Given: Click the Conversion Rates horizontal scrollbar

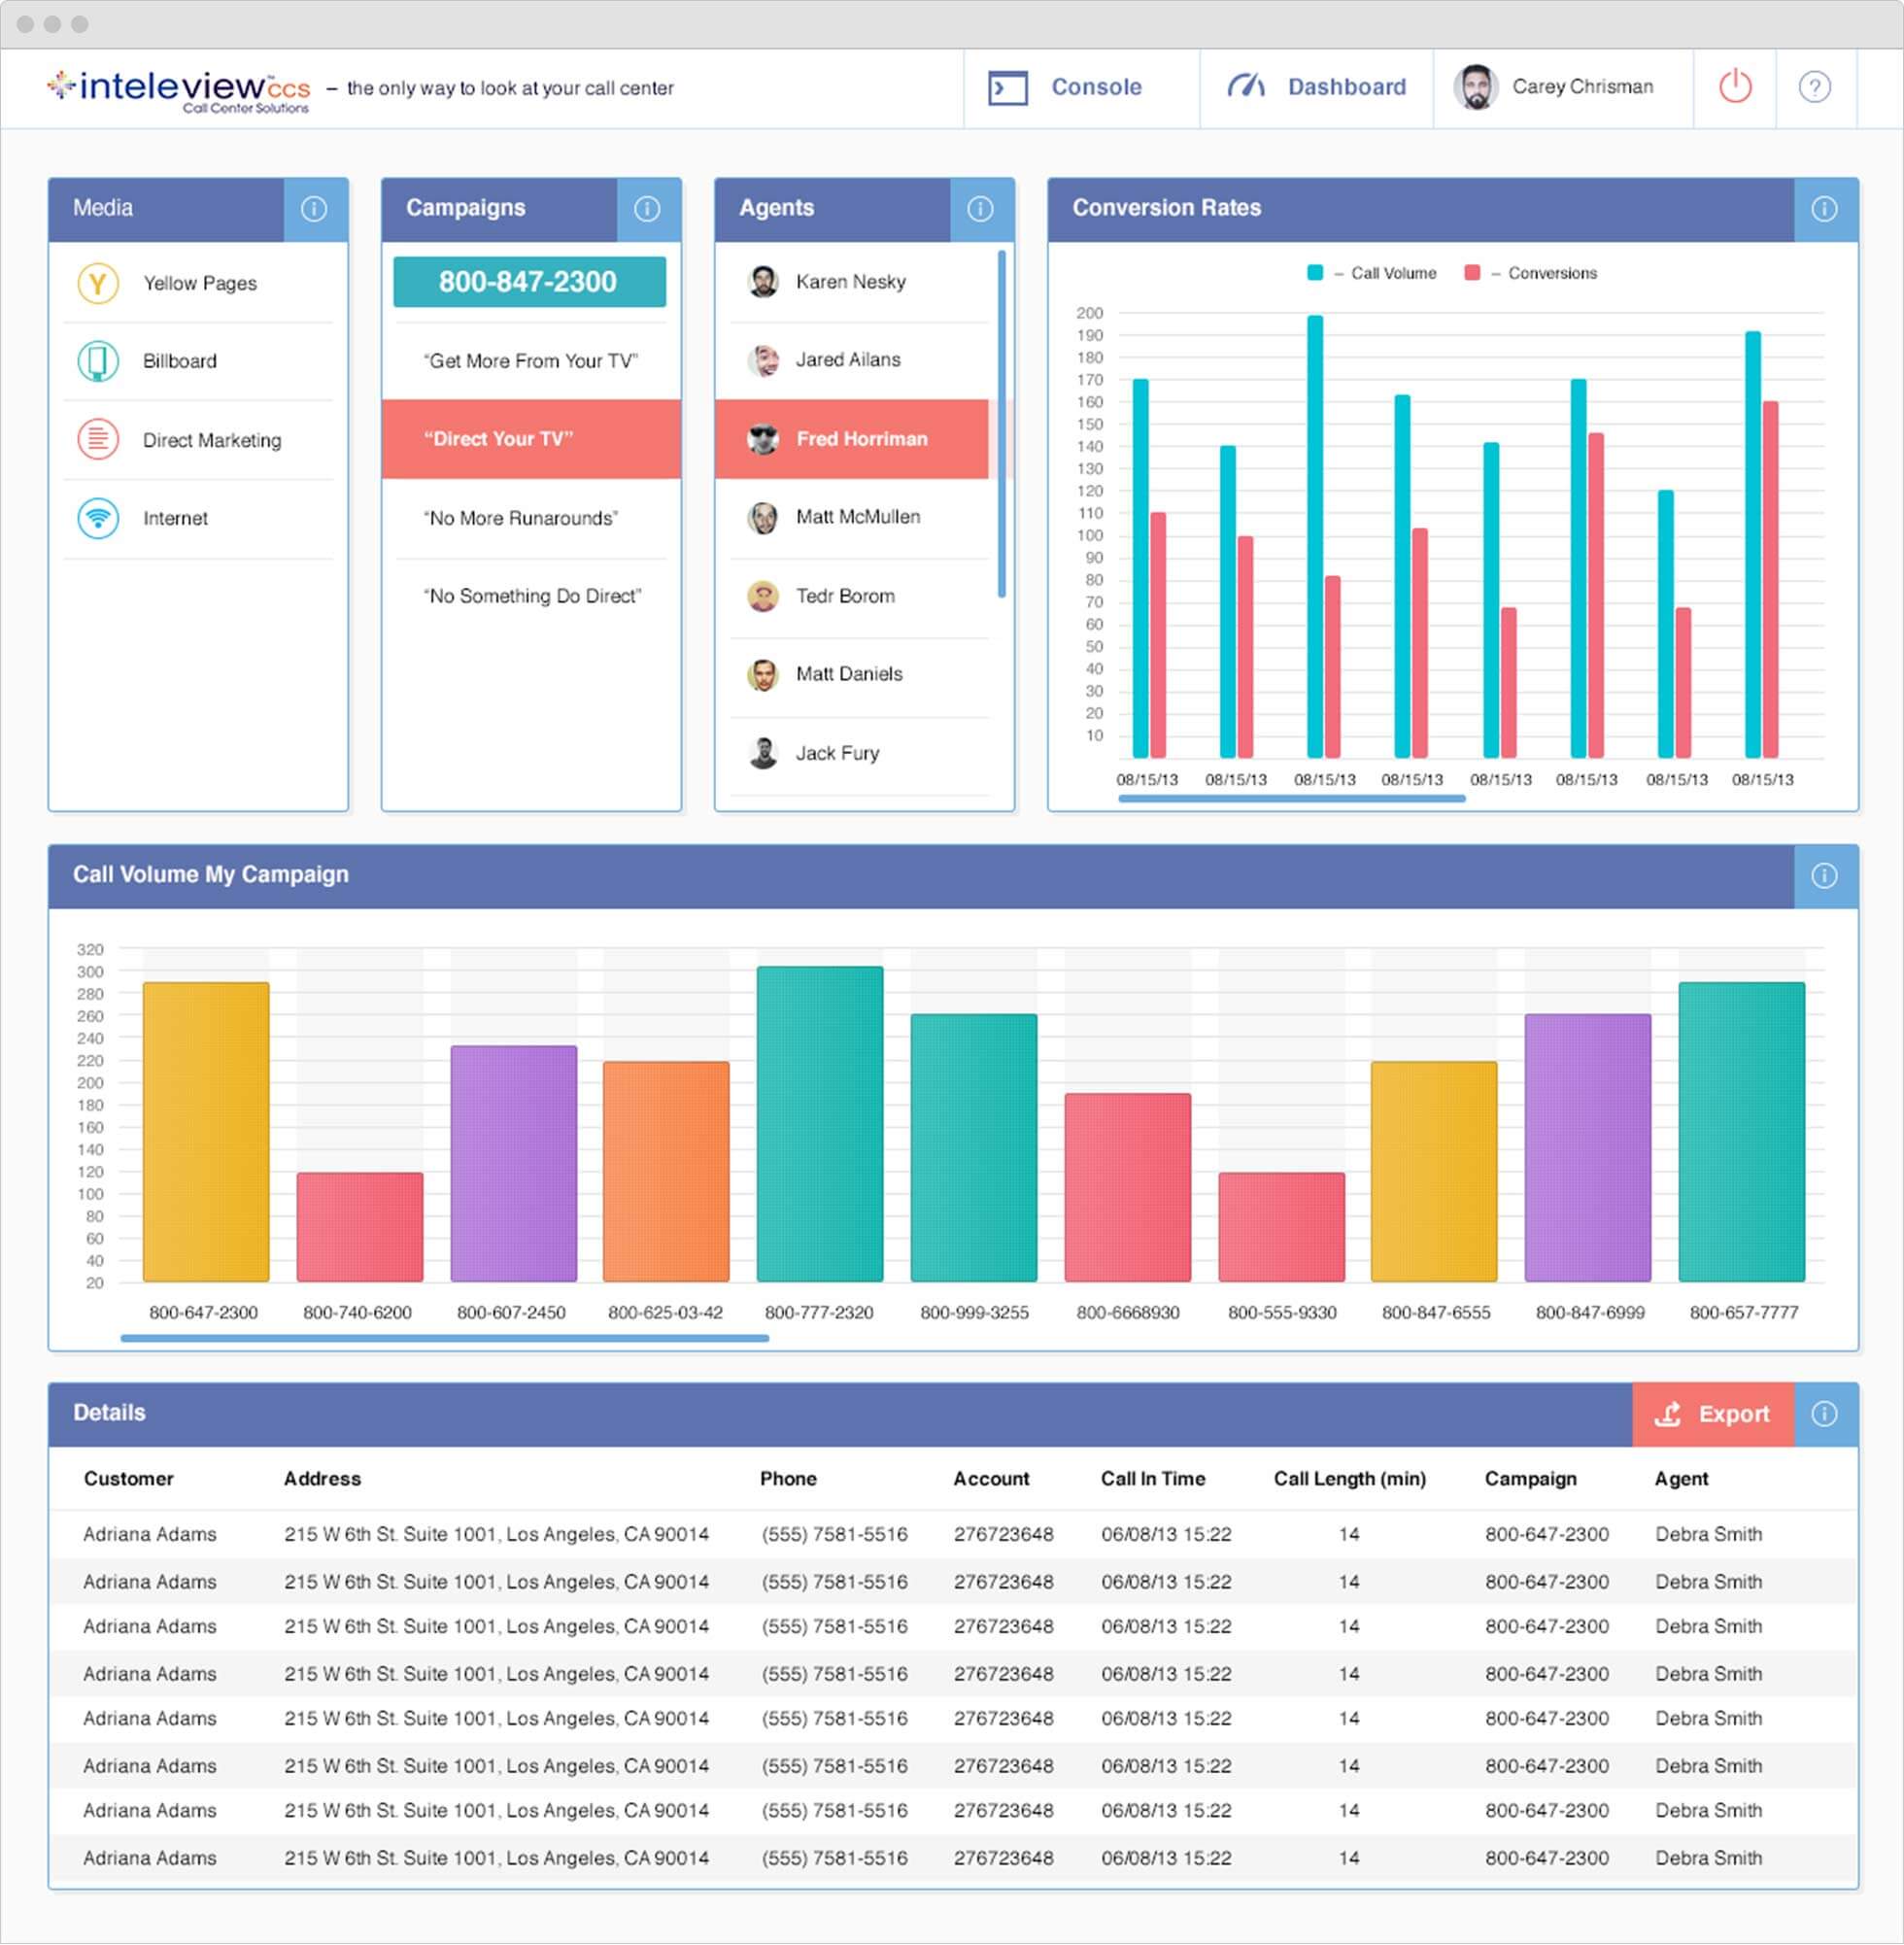Looking at the screenshot, I should click(1291, 799).
